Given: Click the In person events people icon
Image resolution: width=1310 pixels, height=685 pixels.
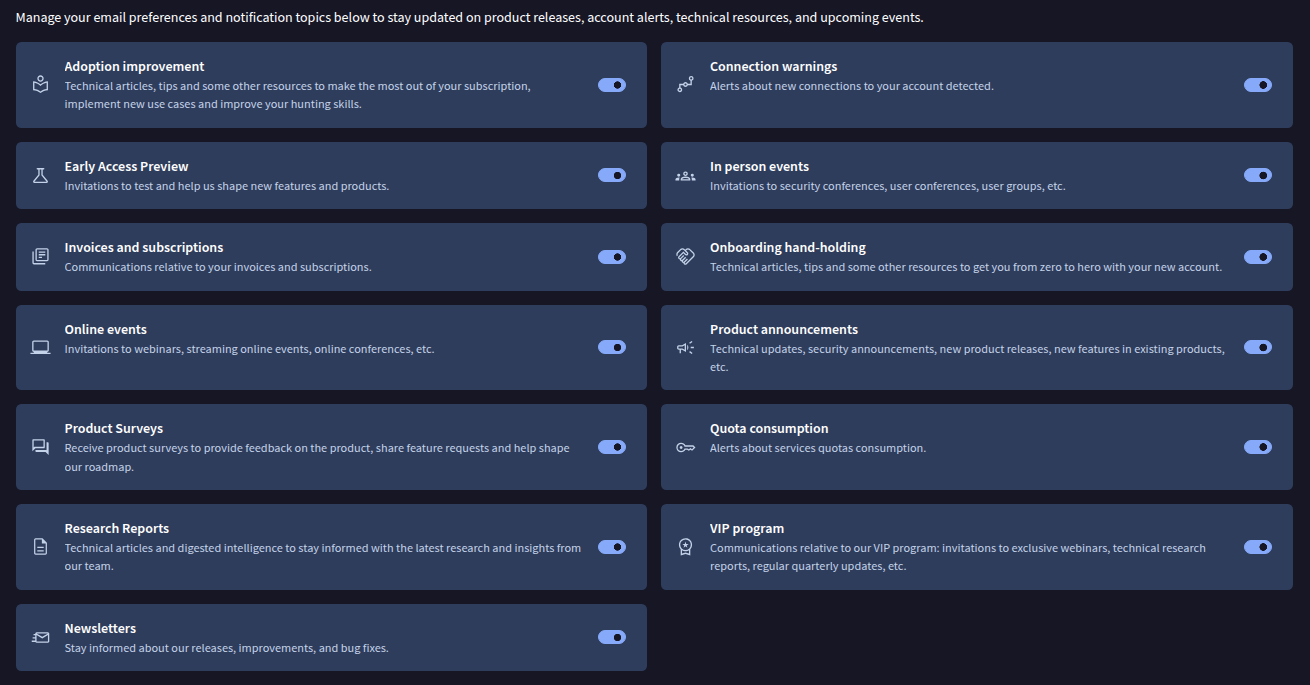Looking at the screenshot, I should 685,176.
